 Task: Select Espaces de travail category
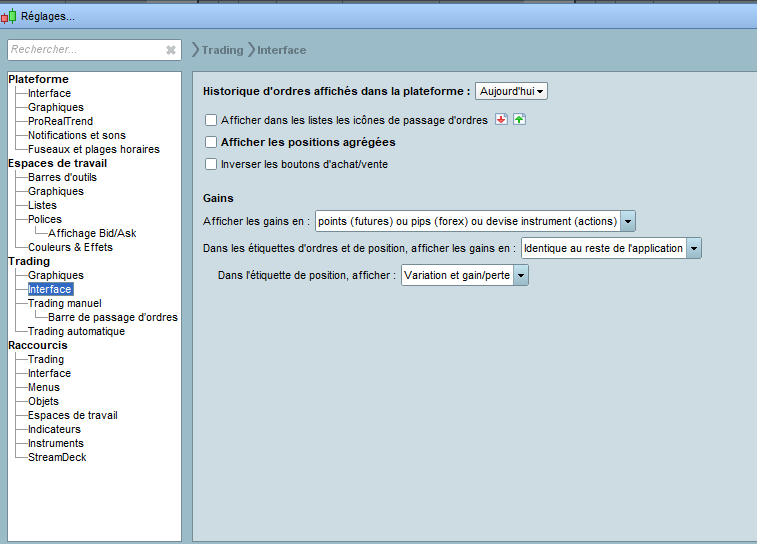[x=57, y=163]
